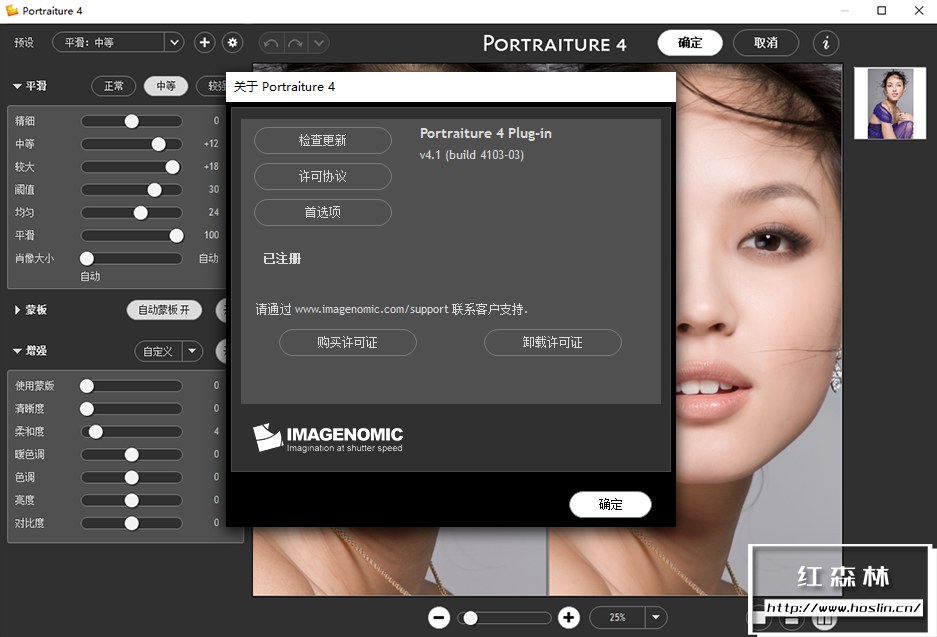Click 确定 in the main toolbar
Screen dimensions: 937x637
690,42
